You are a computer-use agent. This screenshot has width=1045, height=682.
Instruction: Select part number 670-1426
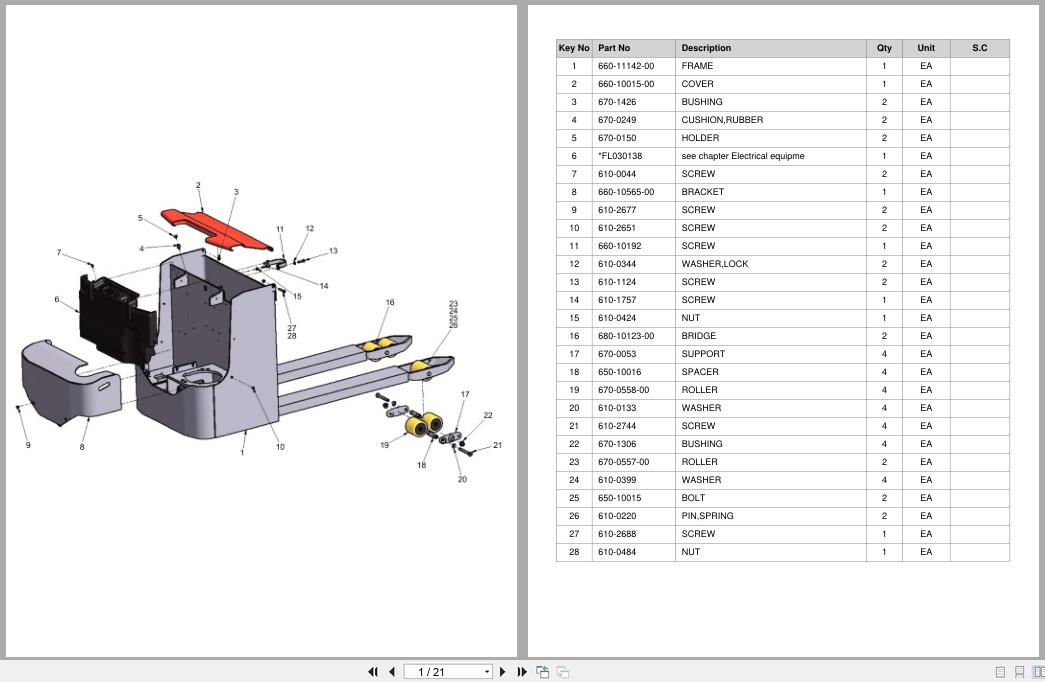tap(617, 102)
